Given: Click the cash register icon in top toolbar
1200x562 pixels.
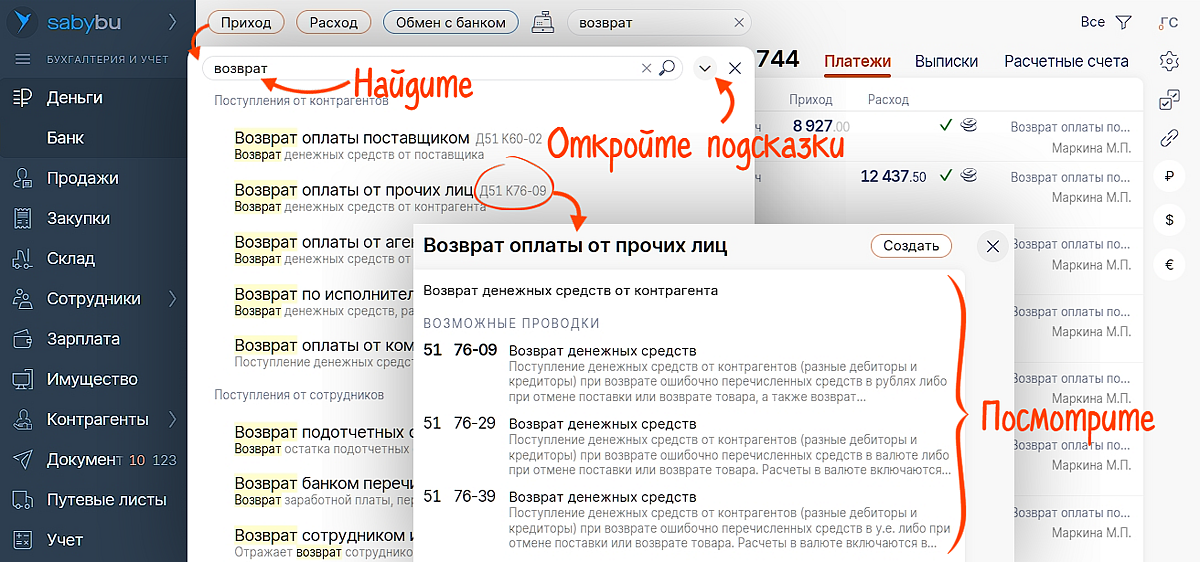Looking at the screenshot, I should click(x=545, y=22).
